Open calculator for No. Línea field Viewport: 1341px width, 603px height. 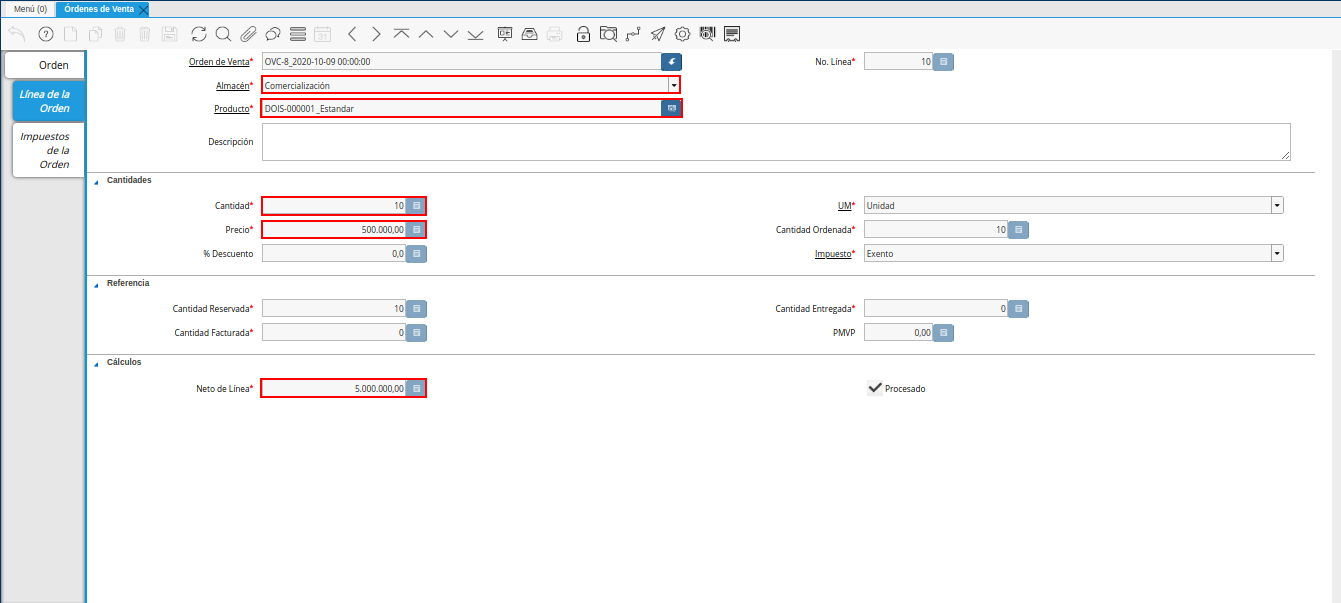coord(944,62)
